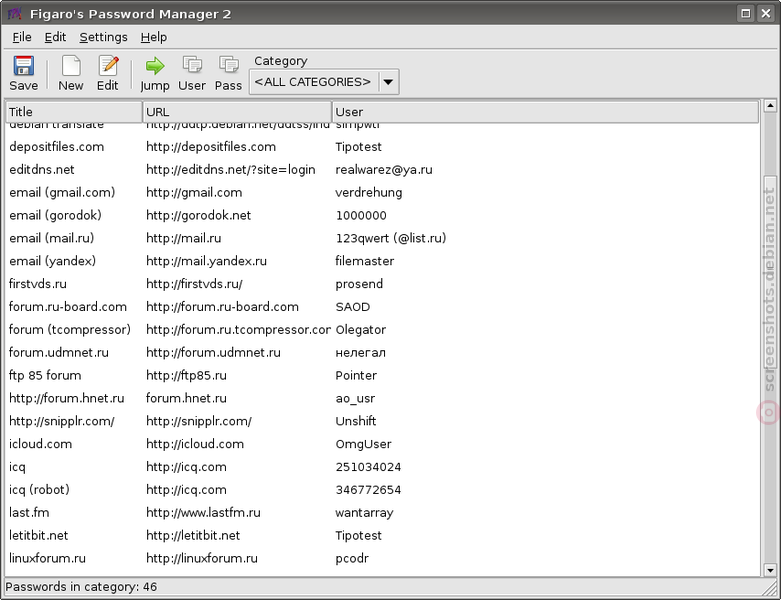
Task: Select the email (gorodok) row
Action: (383, 216)
